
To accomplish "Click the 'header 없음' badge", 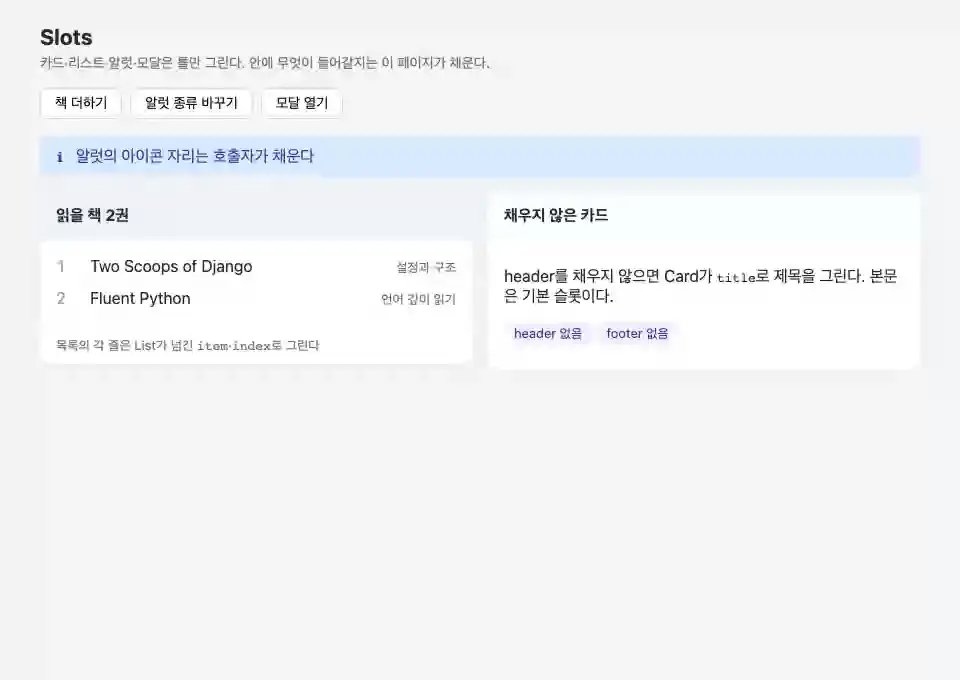I will (x=548, y=334).
